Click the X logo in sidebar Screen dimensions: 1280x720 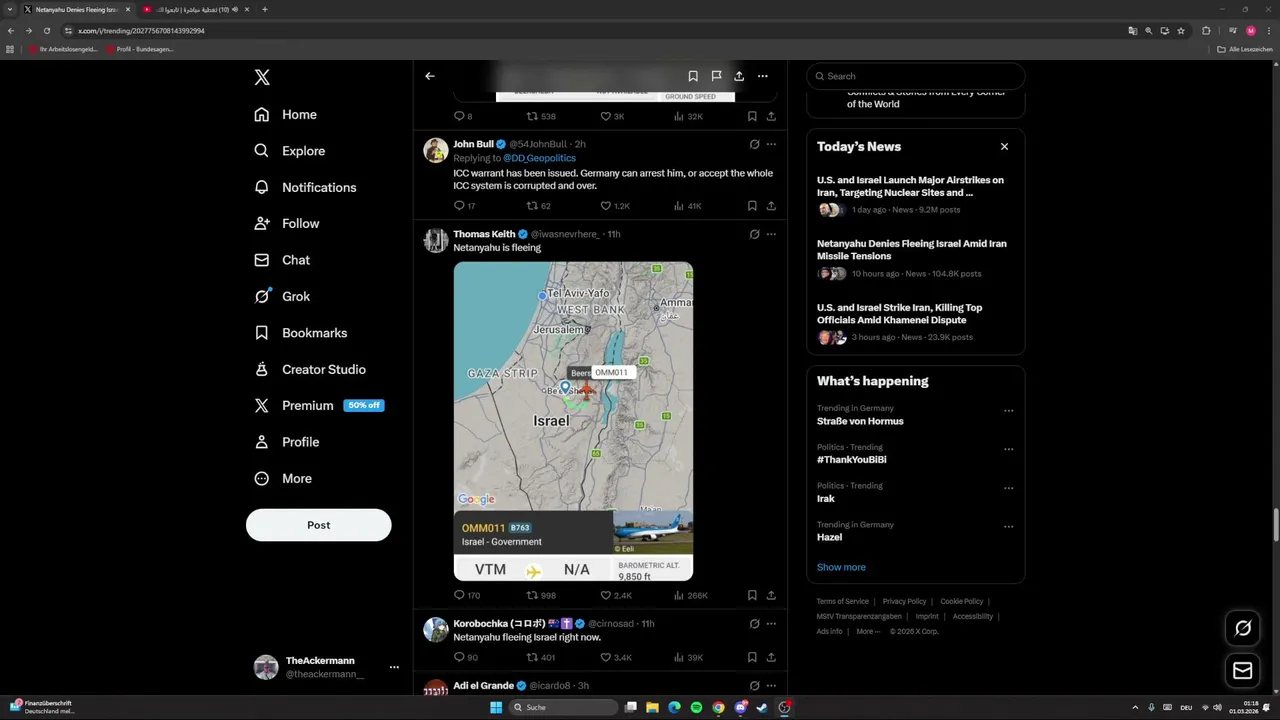(262, 77)
